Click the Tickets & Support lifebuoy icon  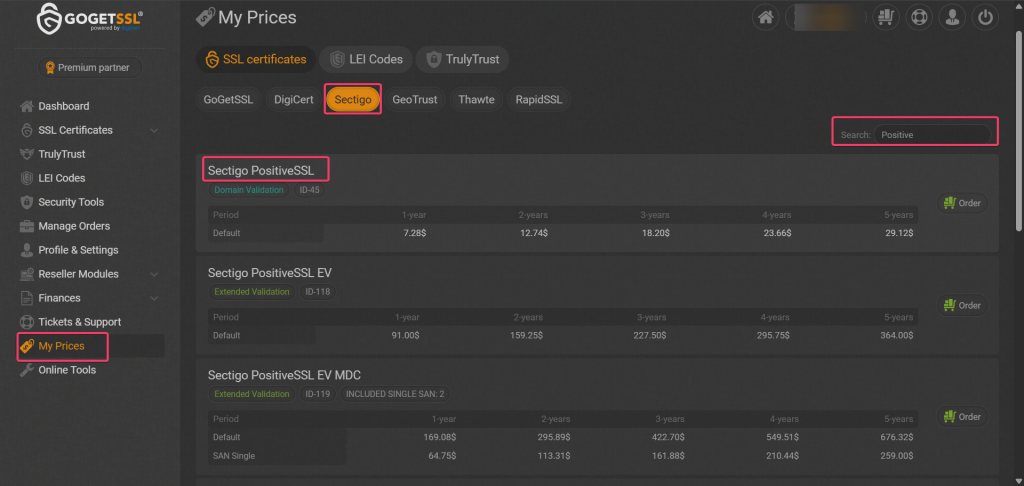(x=27, y=322)
